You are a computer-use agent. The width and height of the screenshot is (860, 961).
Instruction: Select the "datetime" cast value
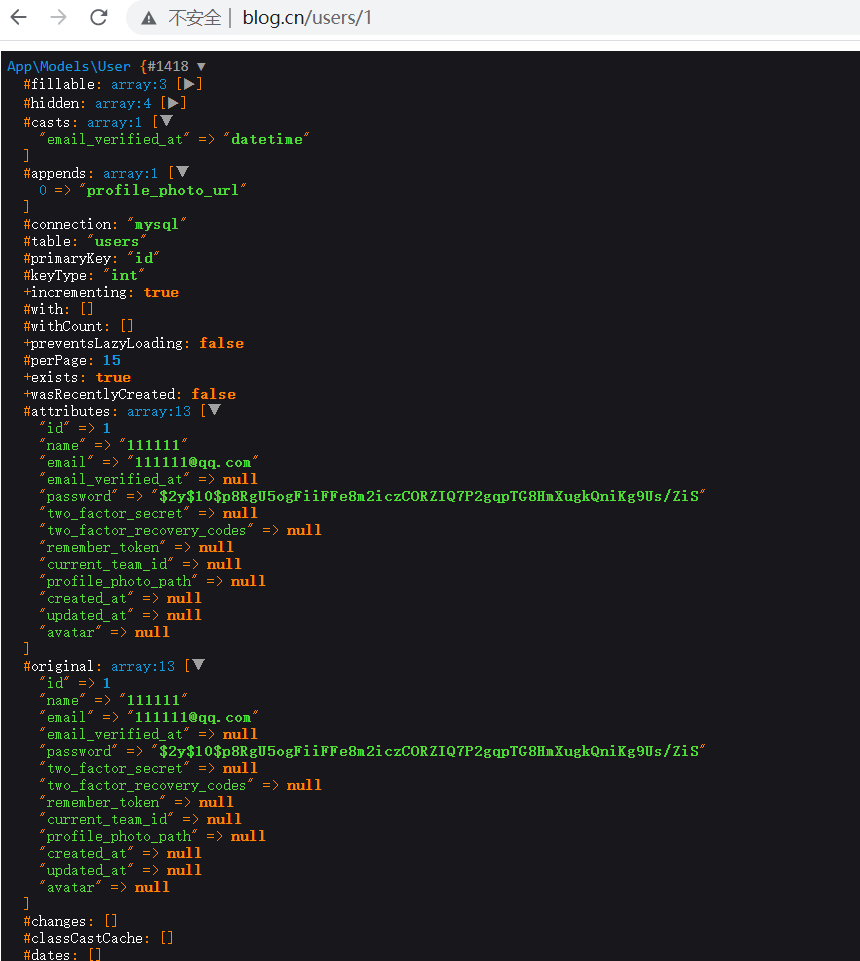click(267, 139)
